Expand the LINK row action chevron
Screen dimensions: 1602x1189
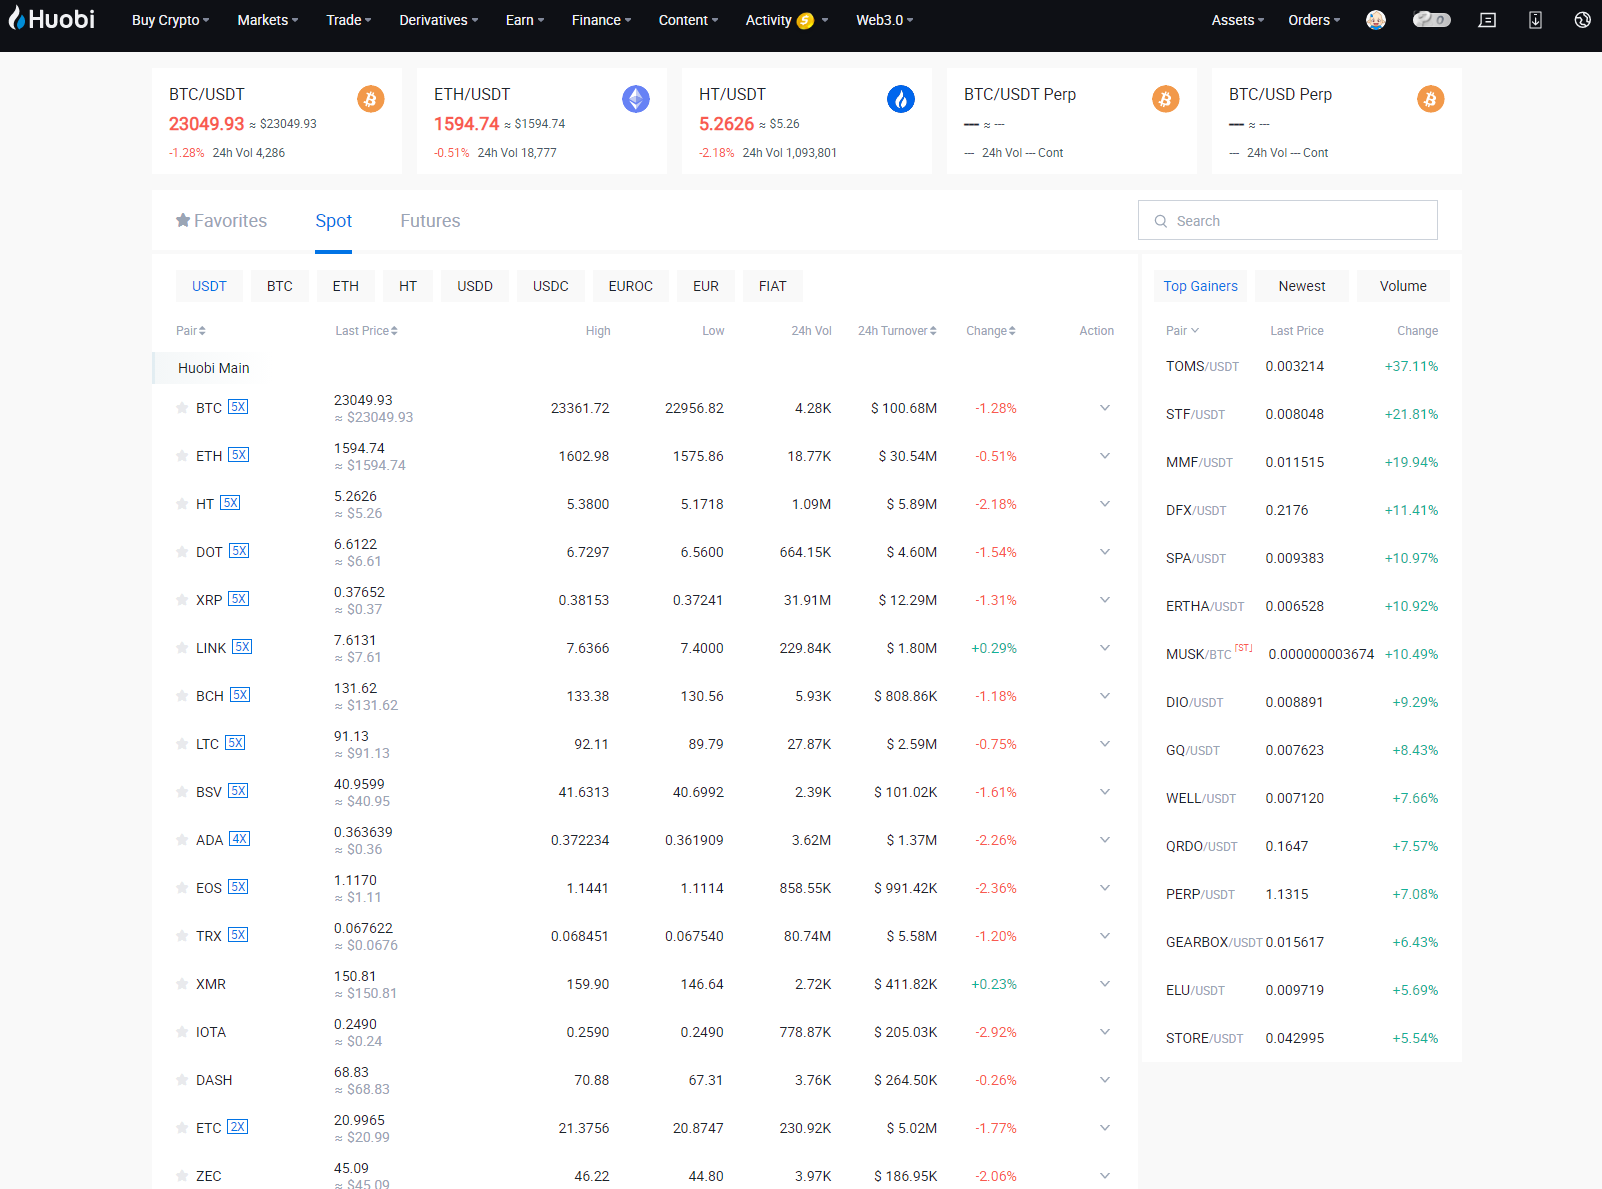pyautogui.click(x=1105, y=648)
